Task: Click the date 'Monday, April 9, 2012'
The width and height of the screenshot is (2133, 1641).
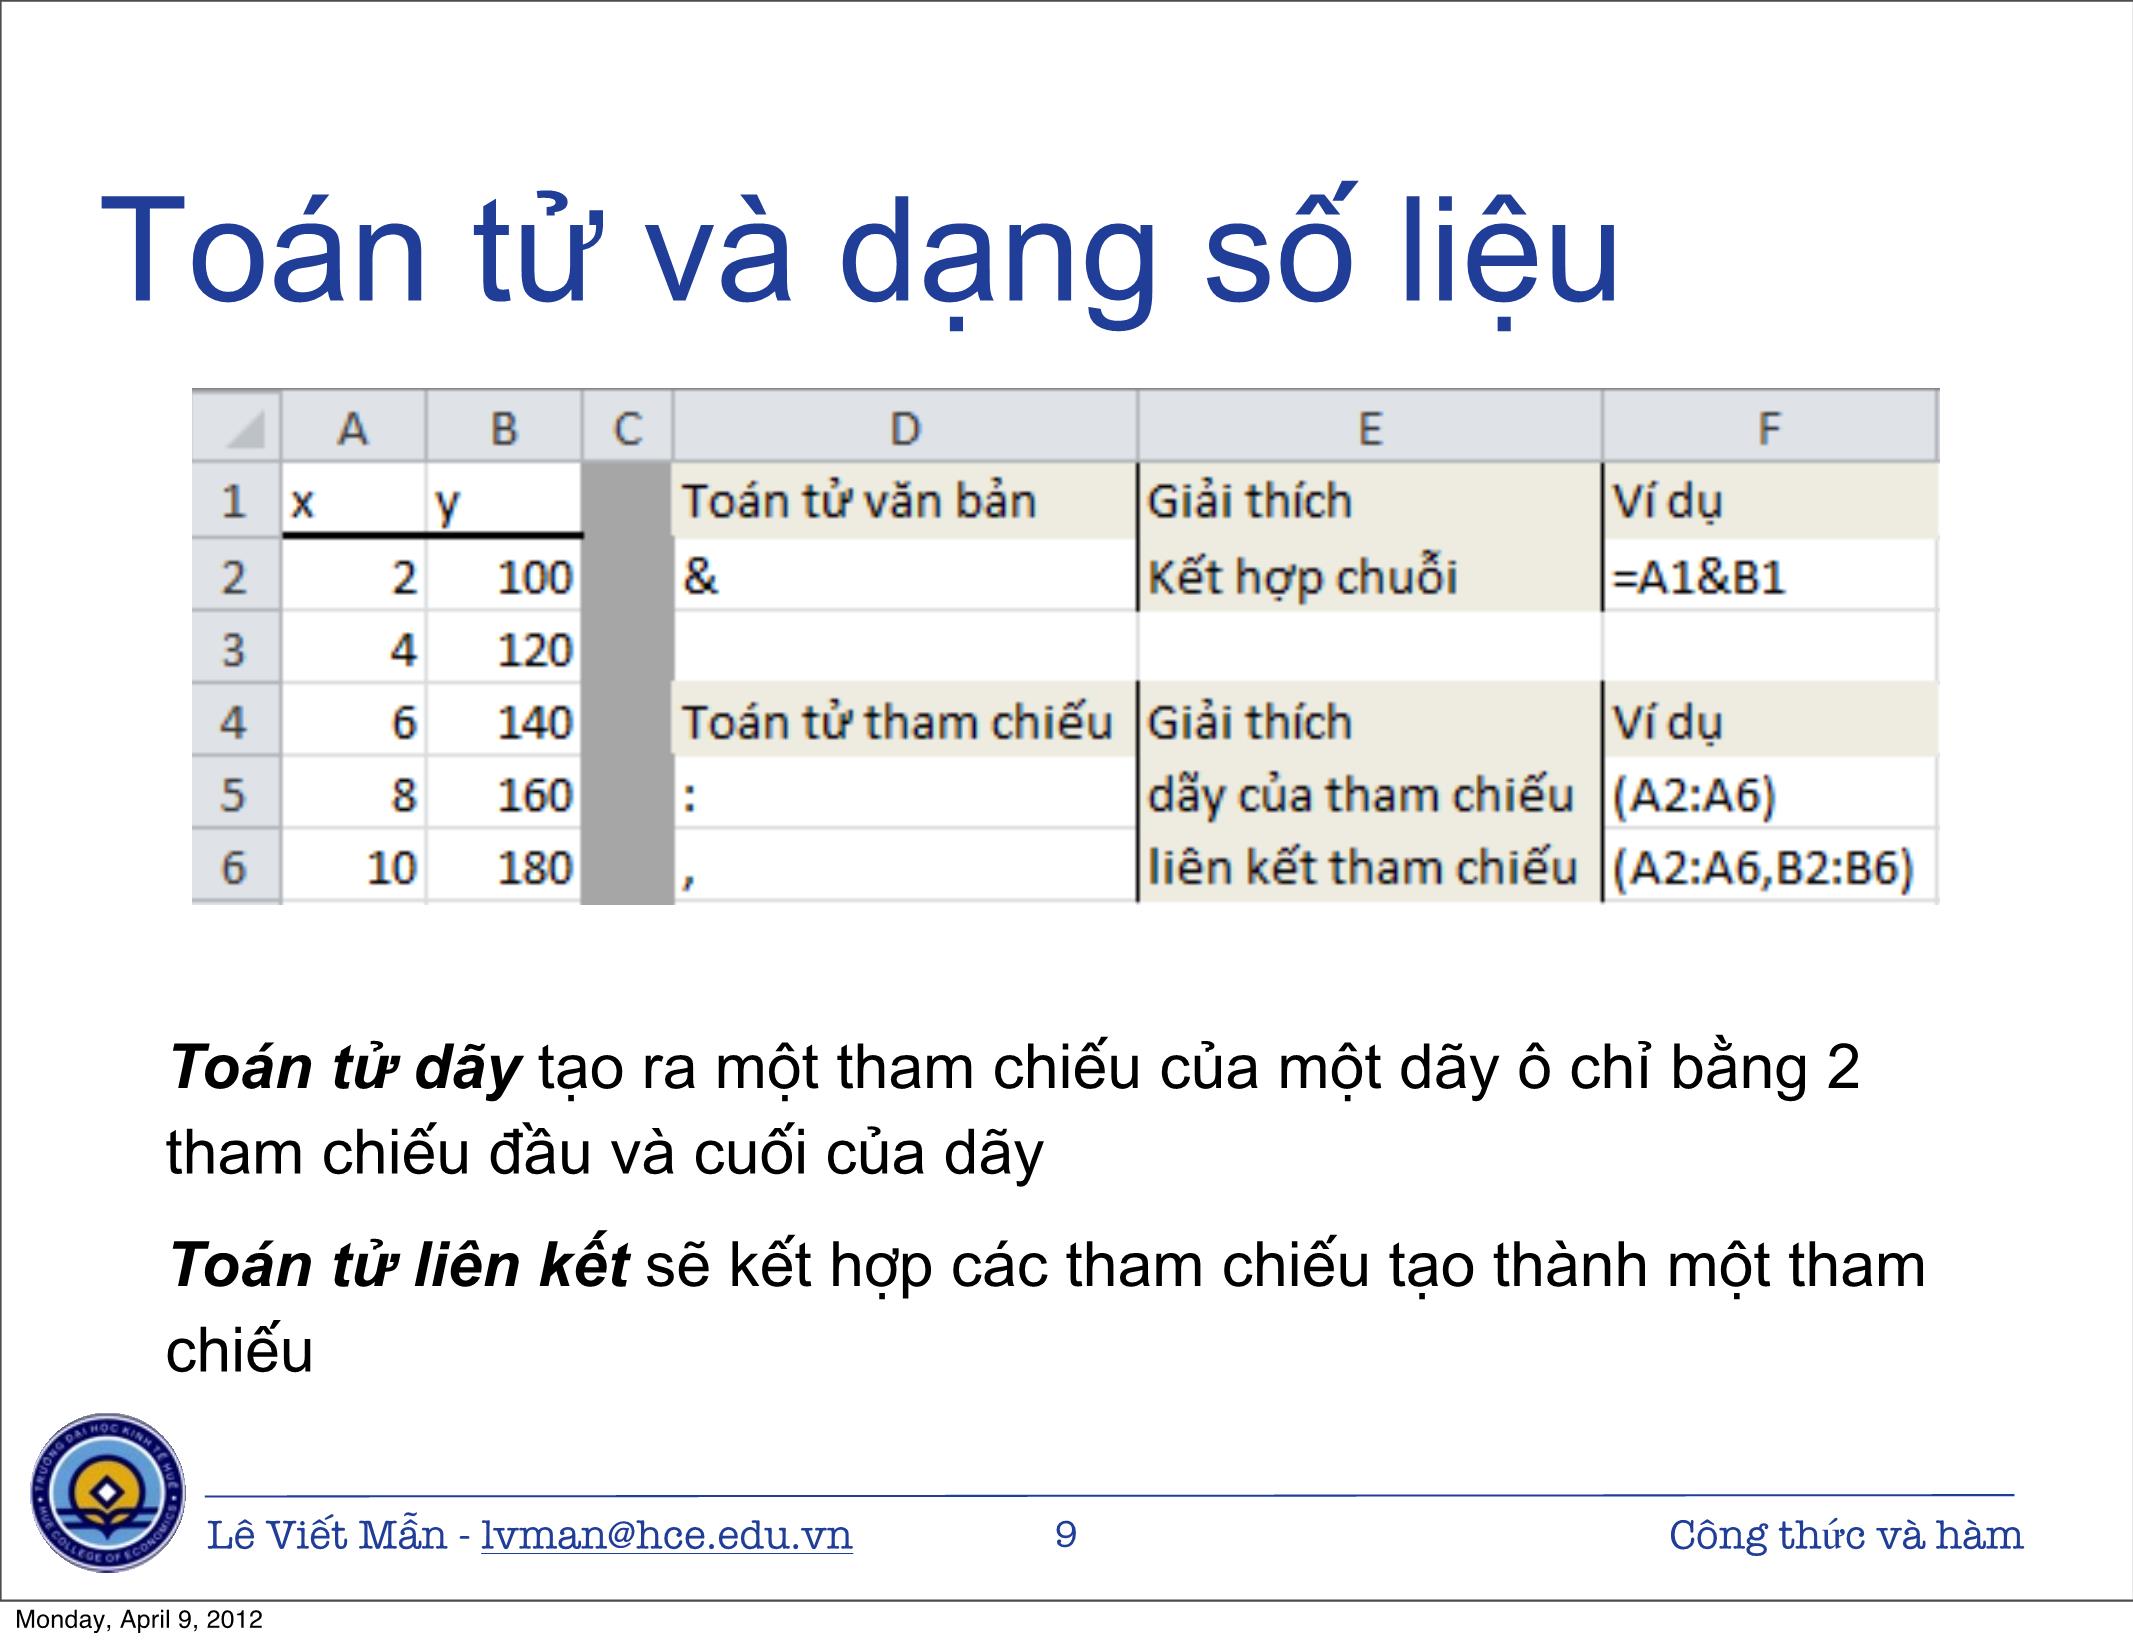Action: coord(139,1620)
